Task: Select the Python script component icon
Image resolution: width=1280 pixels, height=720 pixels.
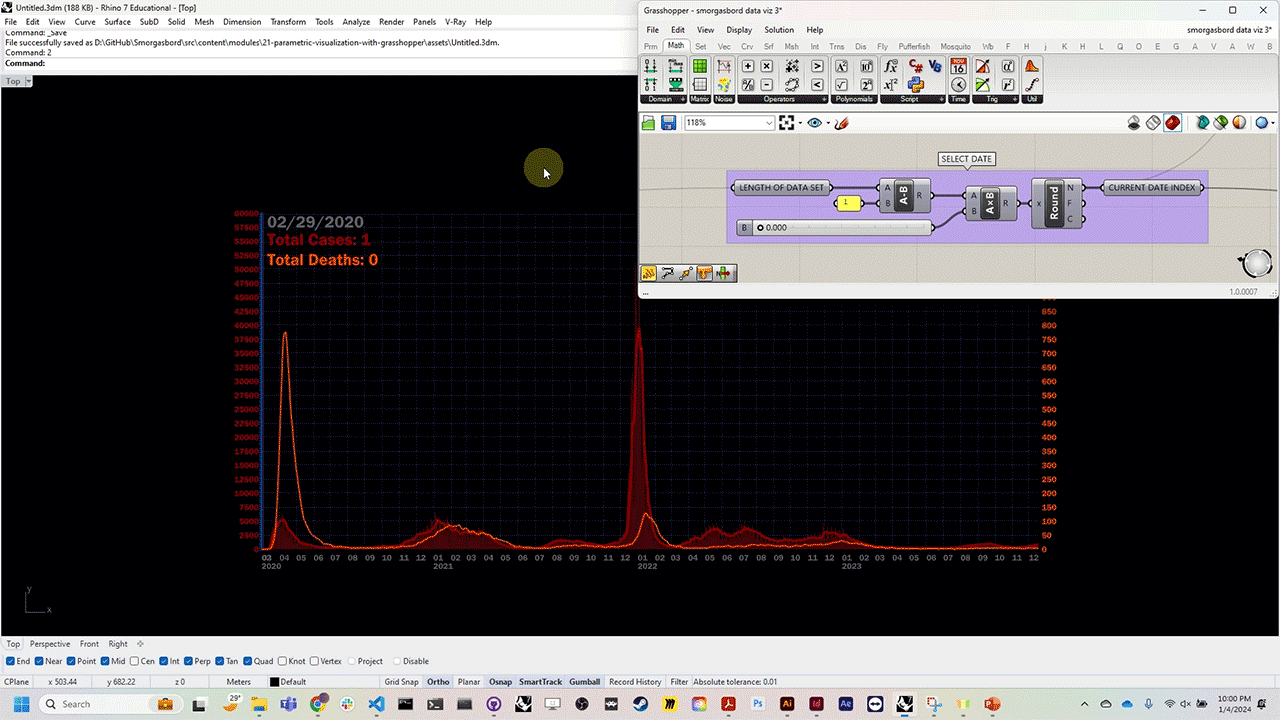Action: tap(916, 84)
